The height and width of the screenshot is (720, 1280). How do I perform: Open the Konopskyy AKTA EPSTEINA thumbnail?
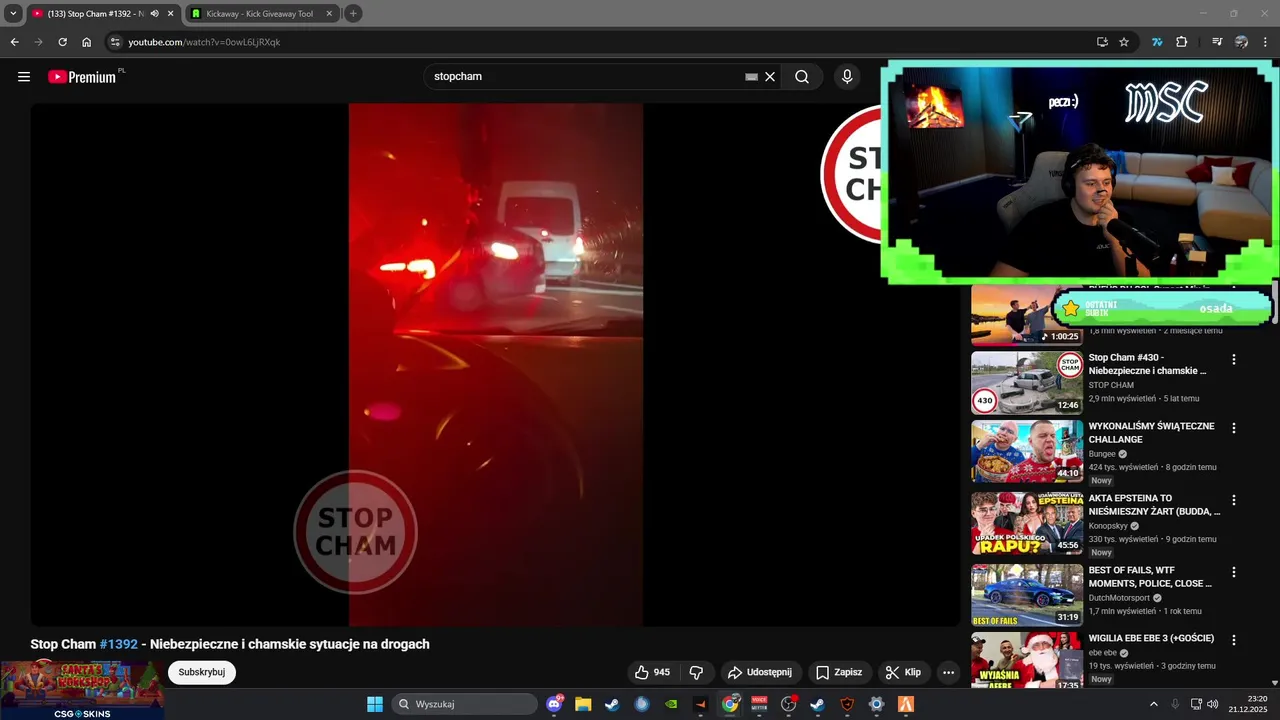[x=1027, y=523]
